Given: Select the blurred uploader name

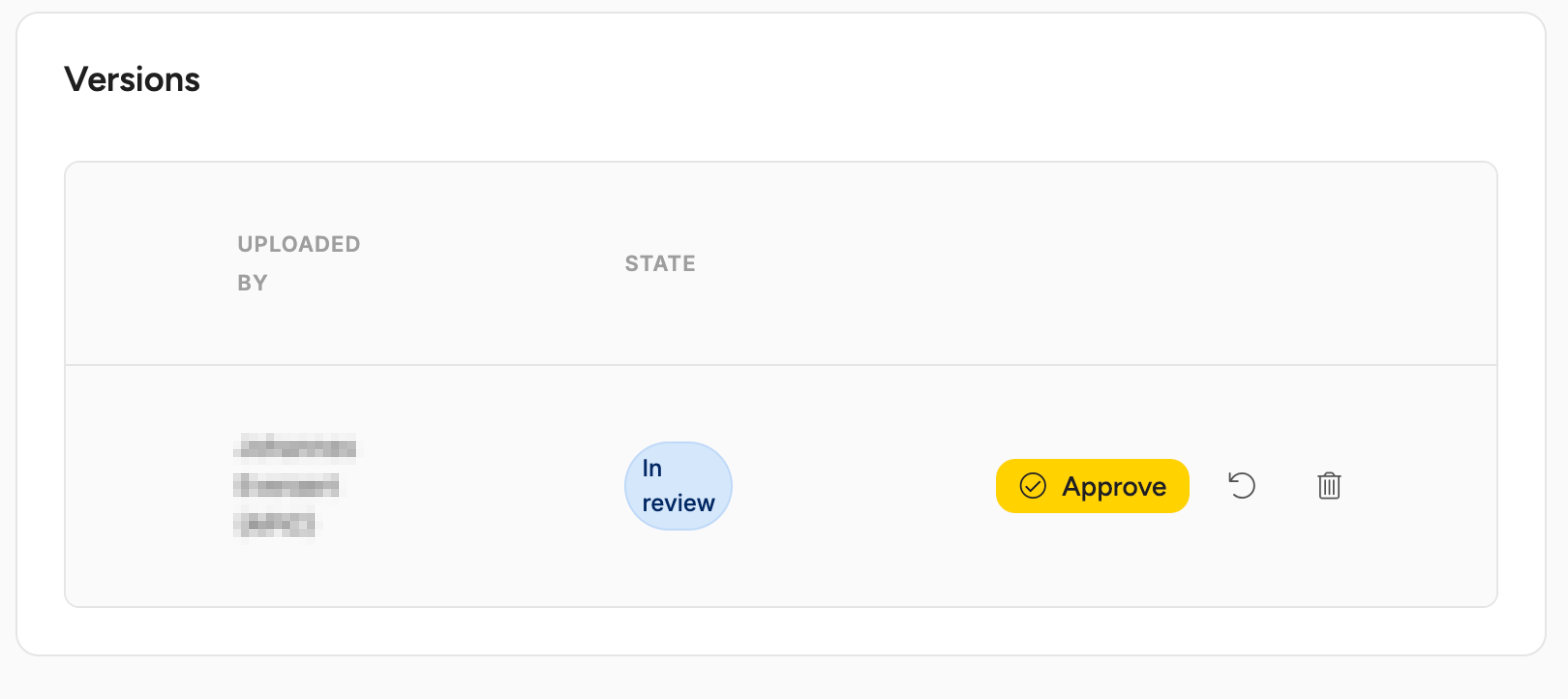Looking at the screenshot, I should point(295,486).
